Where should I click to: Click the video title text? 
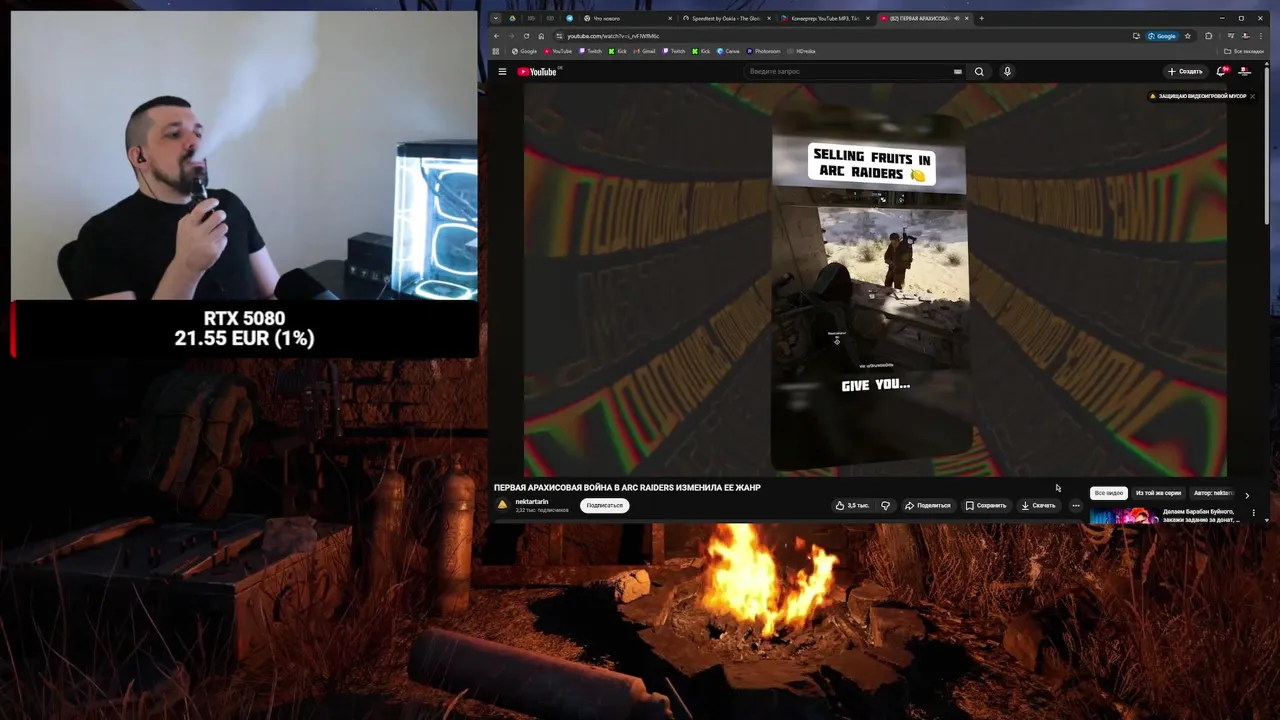[x=627, y=487]
